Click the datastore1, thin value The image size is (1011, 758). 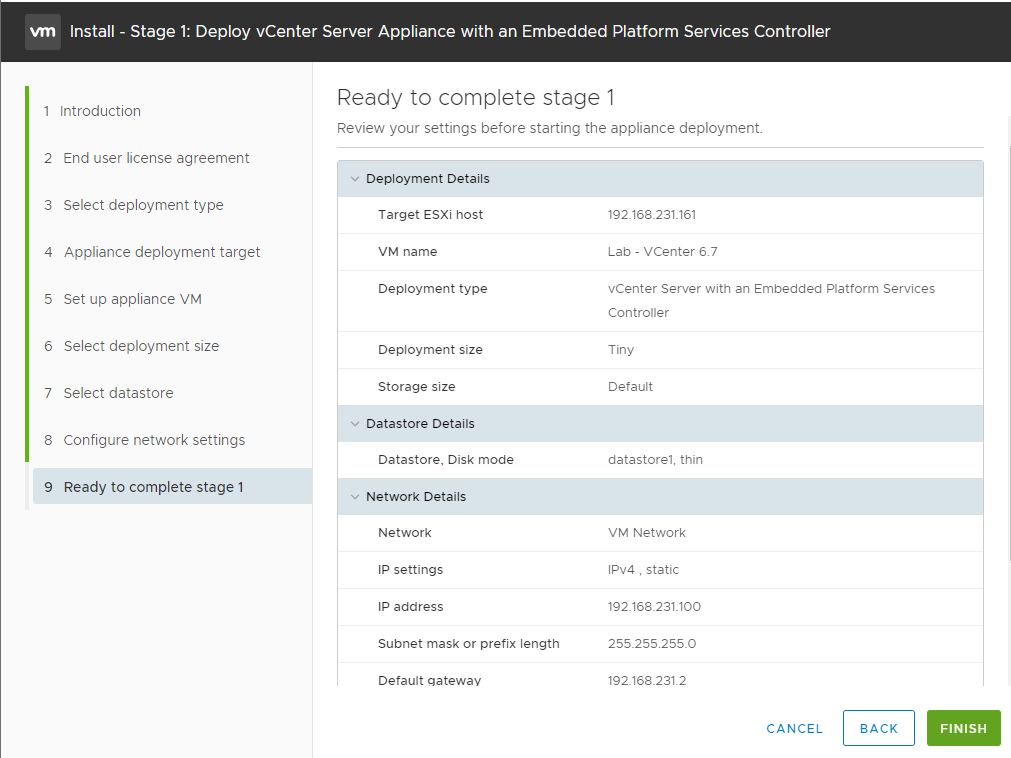655,460
